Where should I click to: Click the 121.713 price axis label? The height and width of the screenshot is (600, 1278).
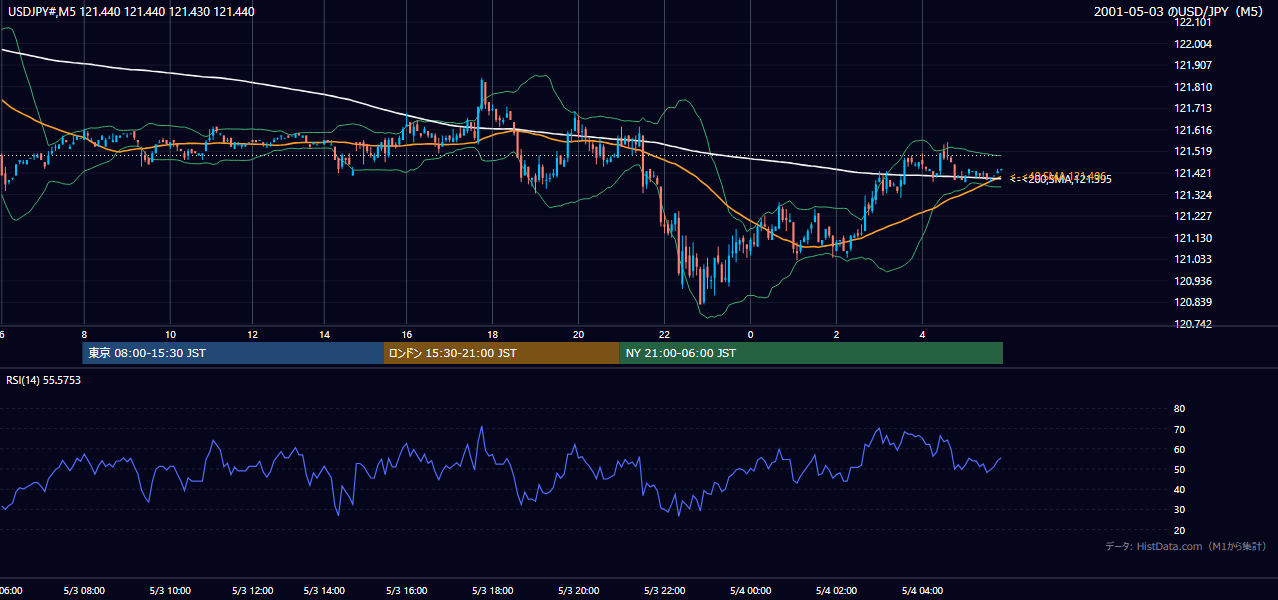(x=1193, y=108)
